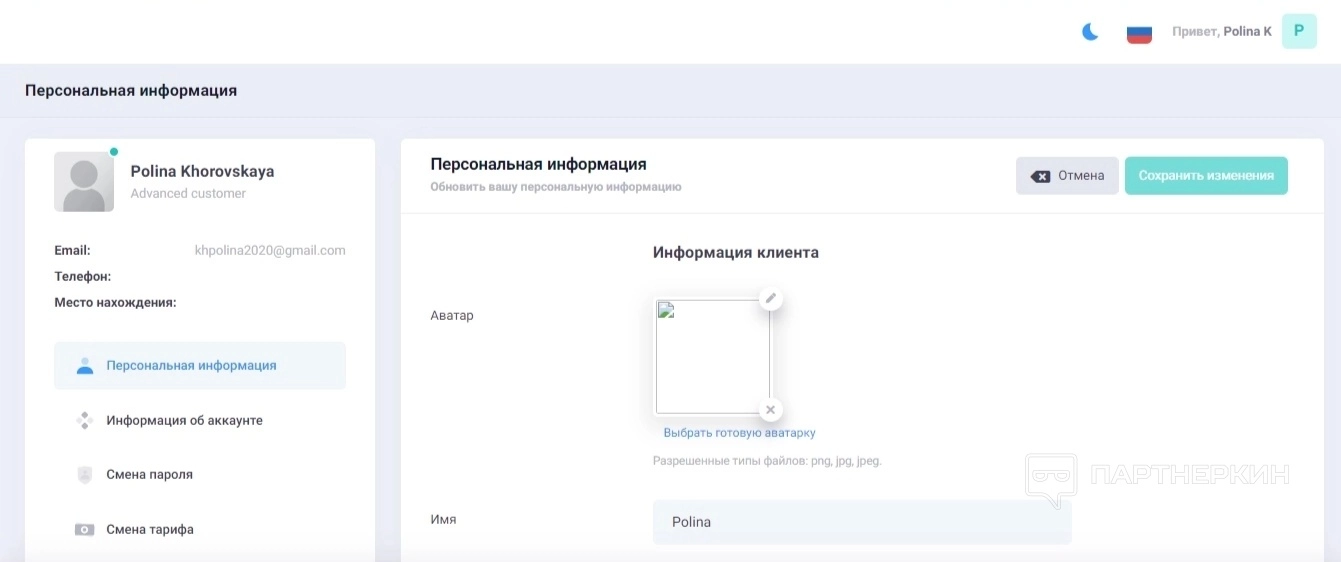Viewport: 1341px width, 562px height.
Task: Go to Смена пароля section
Action: 150,475
